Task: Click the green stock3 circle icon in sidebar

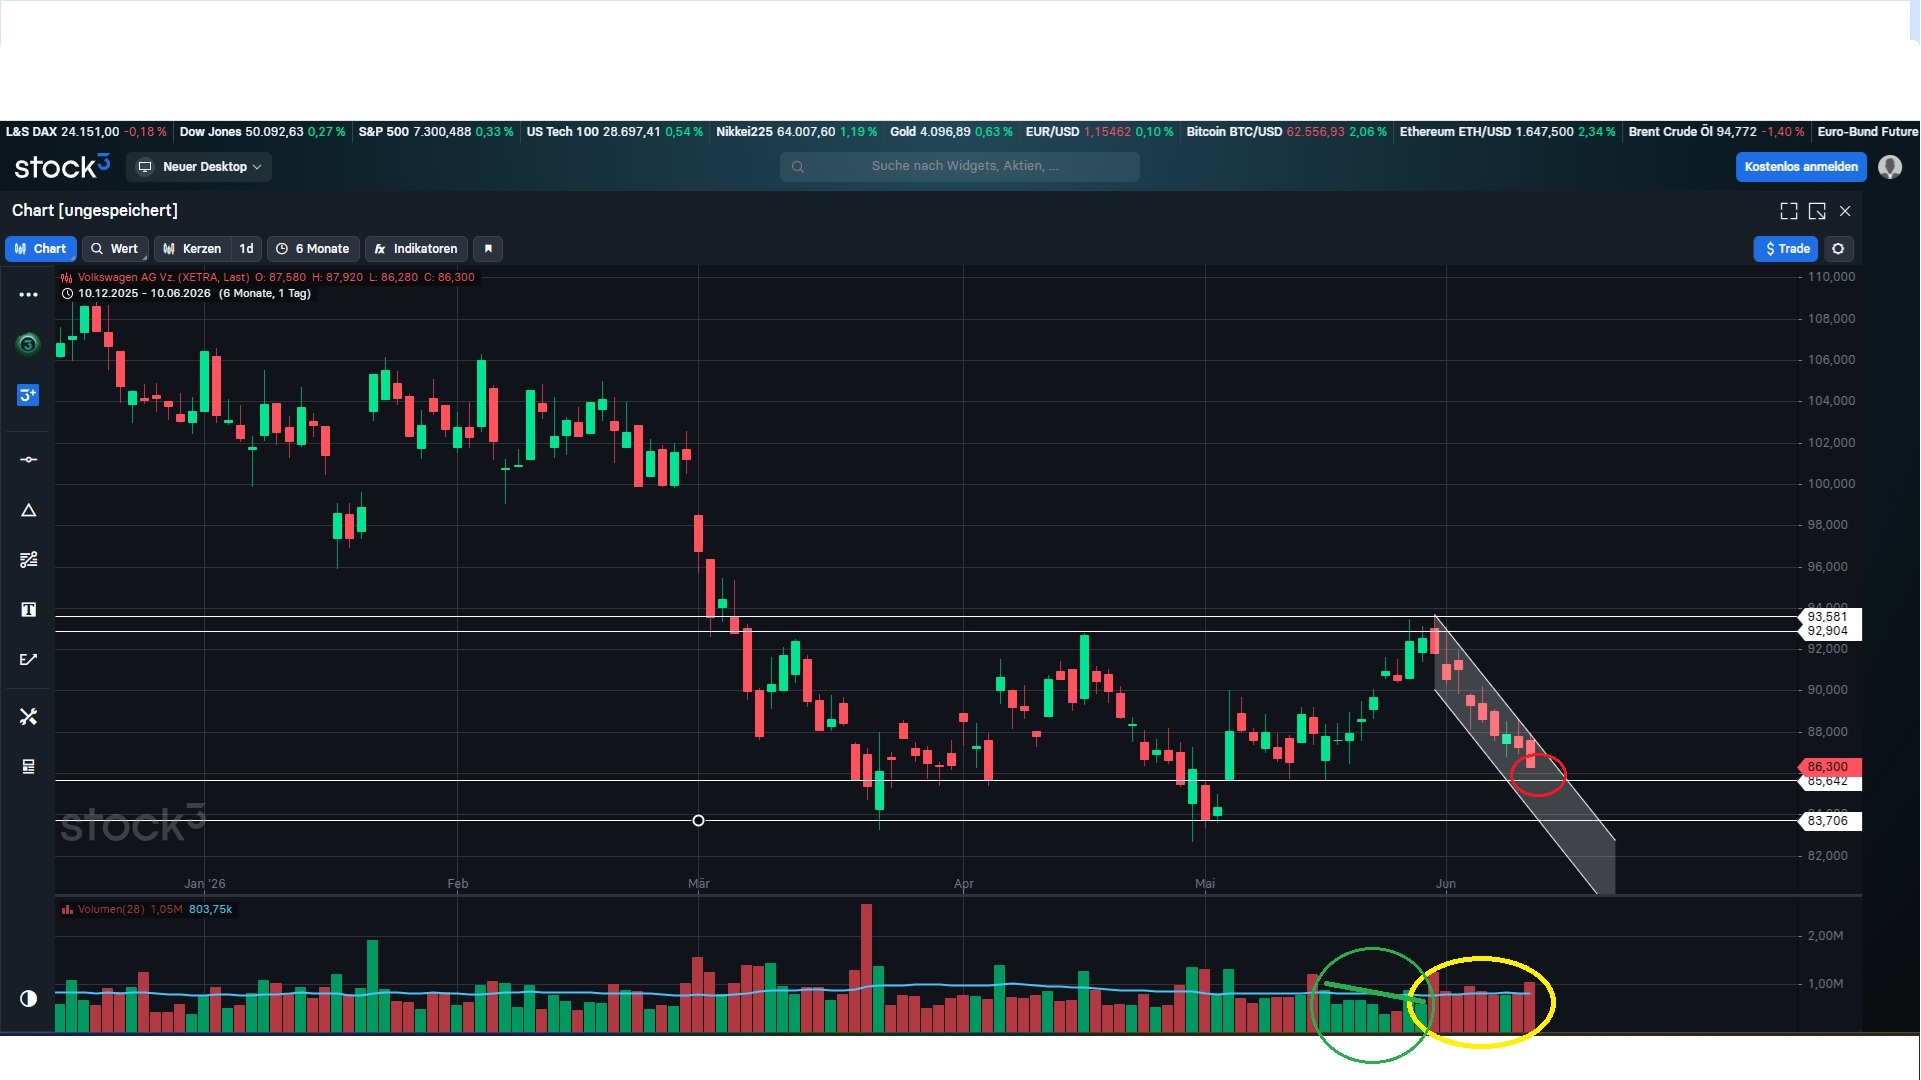Action: click(x=28, y=345)
